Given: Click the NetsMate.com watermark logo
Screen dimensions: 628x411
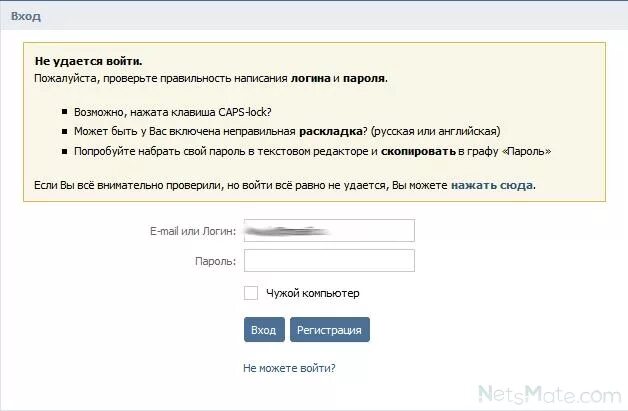Looking at the screenshot, I should (x=550, y=394).
